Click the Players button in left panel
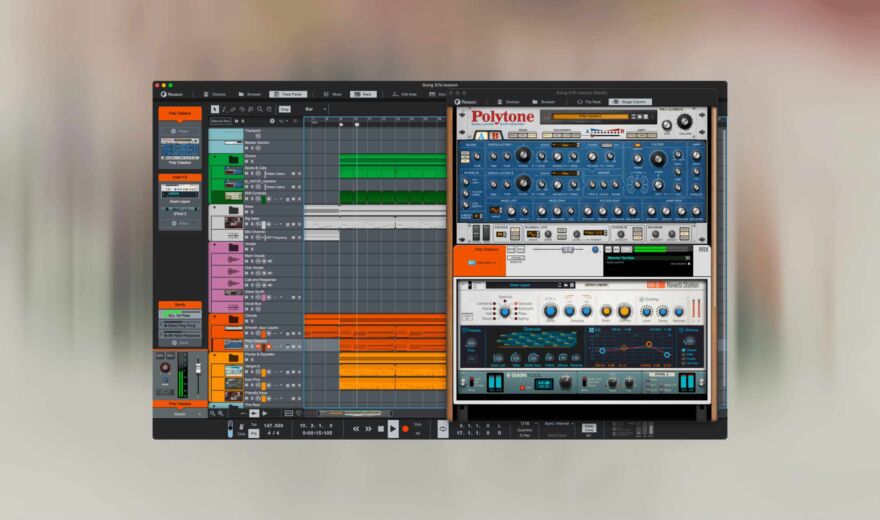Screen dimensions: 880x520 coord(180,131)
